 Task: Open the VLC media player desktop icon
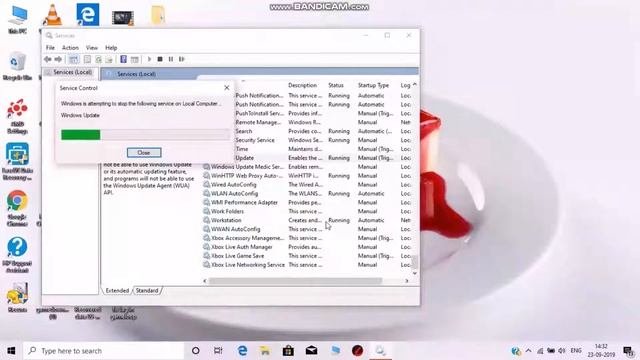[52, 15]
